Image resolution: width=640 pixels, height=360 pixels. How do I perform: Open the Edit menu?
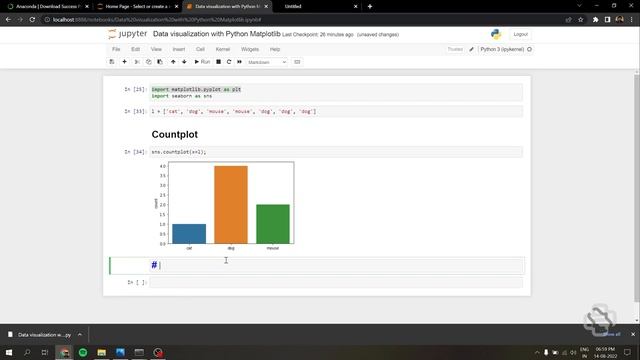pos(136,49)
